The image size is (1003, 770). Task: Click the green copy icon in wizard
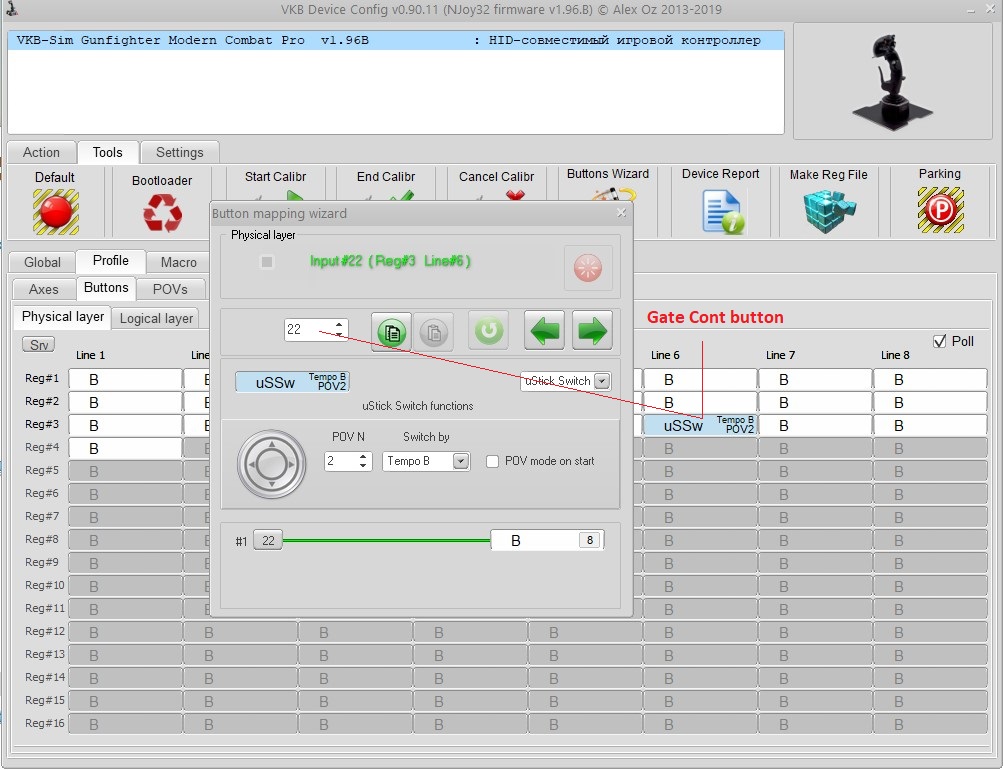tap(392, 331)
